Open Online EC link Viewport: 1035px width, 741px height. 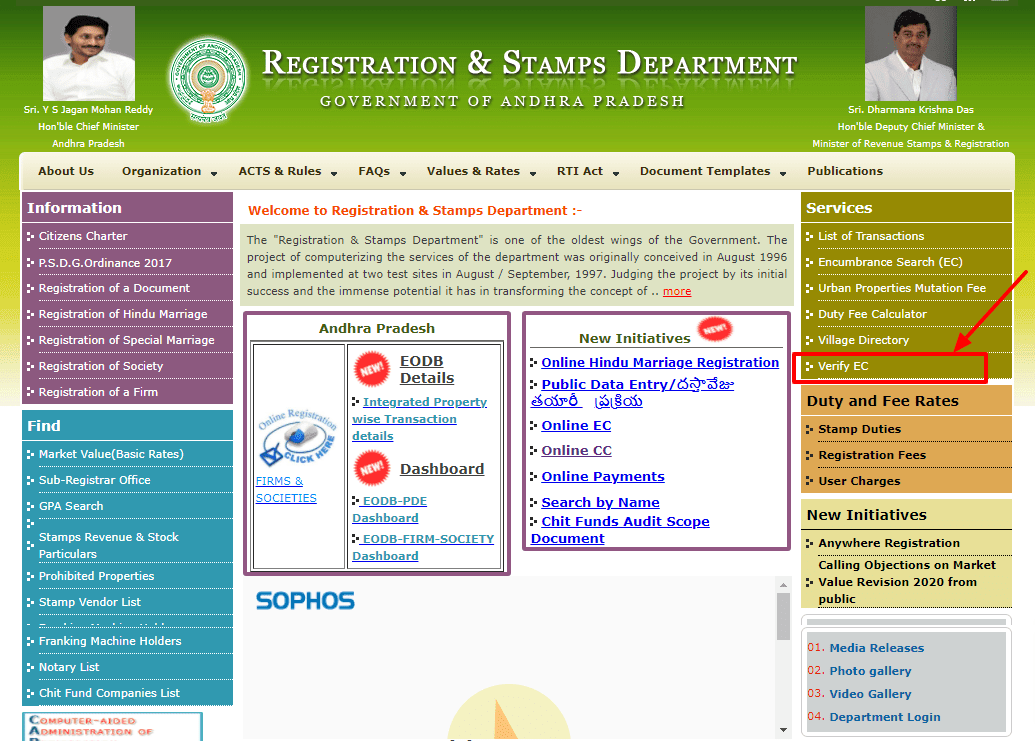(576, 426)
